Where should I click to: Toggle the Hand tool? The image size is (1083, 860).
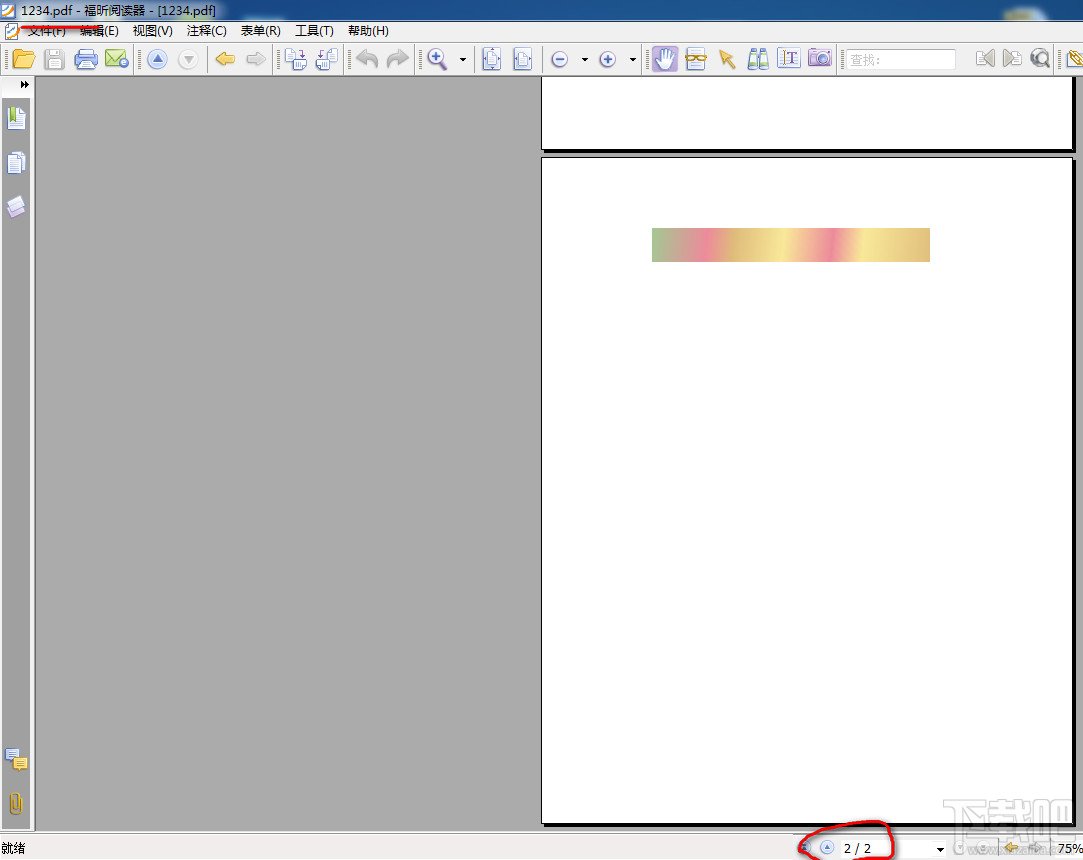click(x=664, y=59)
